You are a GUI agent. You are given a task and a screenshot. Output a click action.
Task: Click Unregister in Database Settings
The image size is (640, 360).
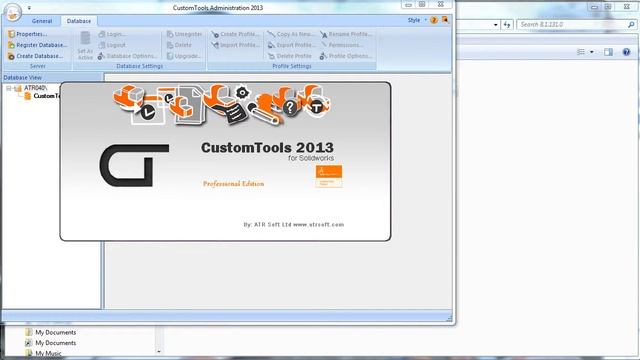(x=184, y=34)
